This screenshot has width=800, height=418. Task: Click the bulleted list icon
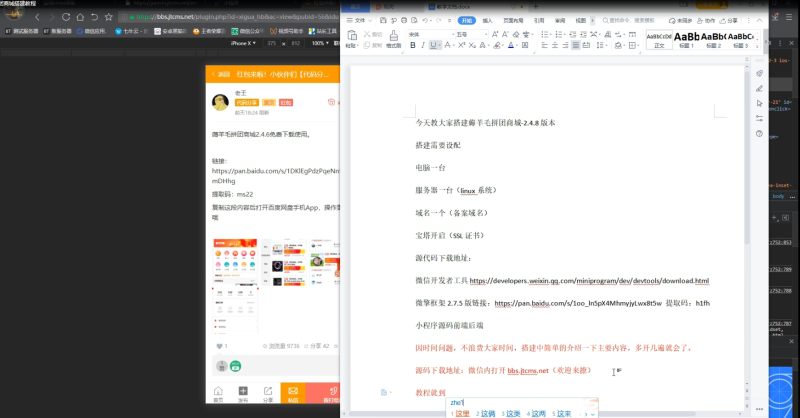click(x=545, y=34)
